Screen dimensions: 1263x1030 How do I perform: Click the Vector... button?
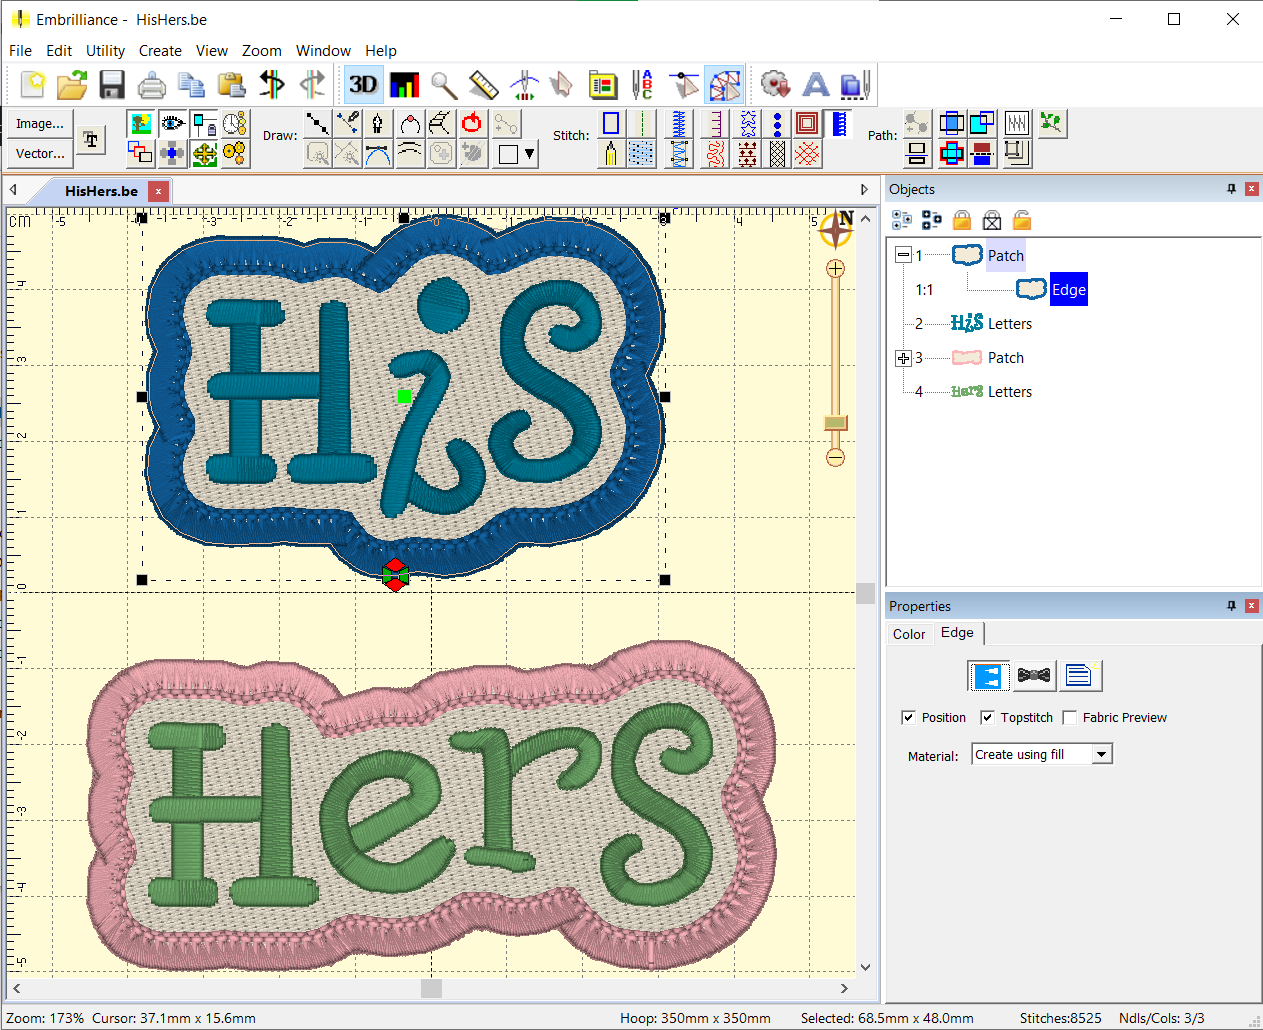(40, 154)
